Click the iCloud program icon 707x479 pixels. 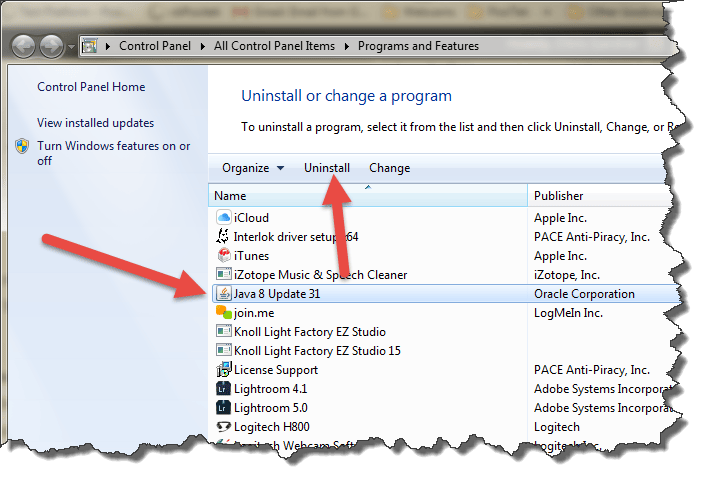(x=224, y=217)
